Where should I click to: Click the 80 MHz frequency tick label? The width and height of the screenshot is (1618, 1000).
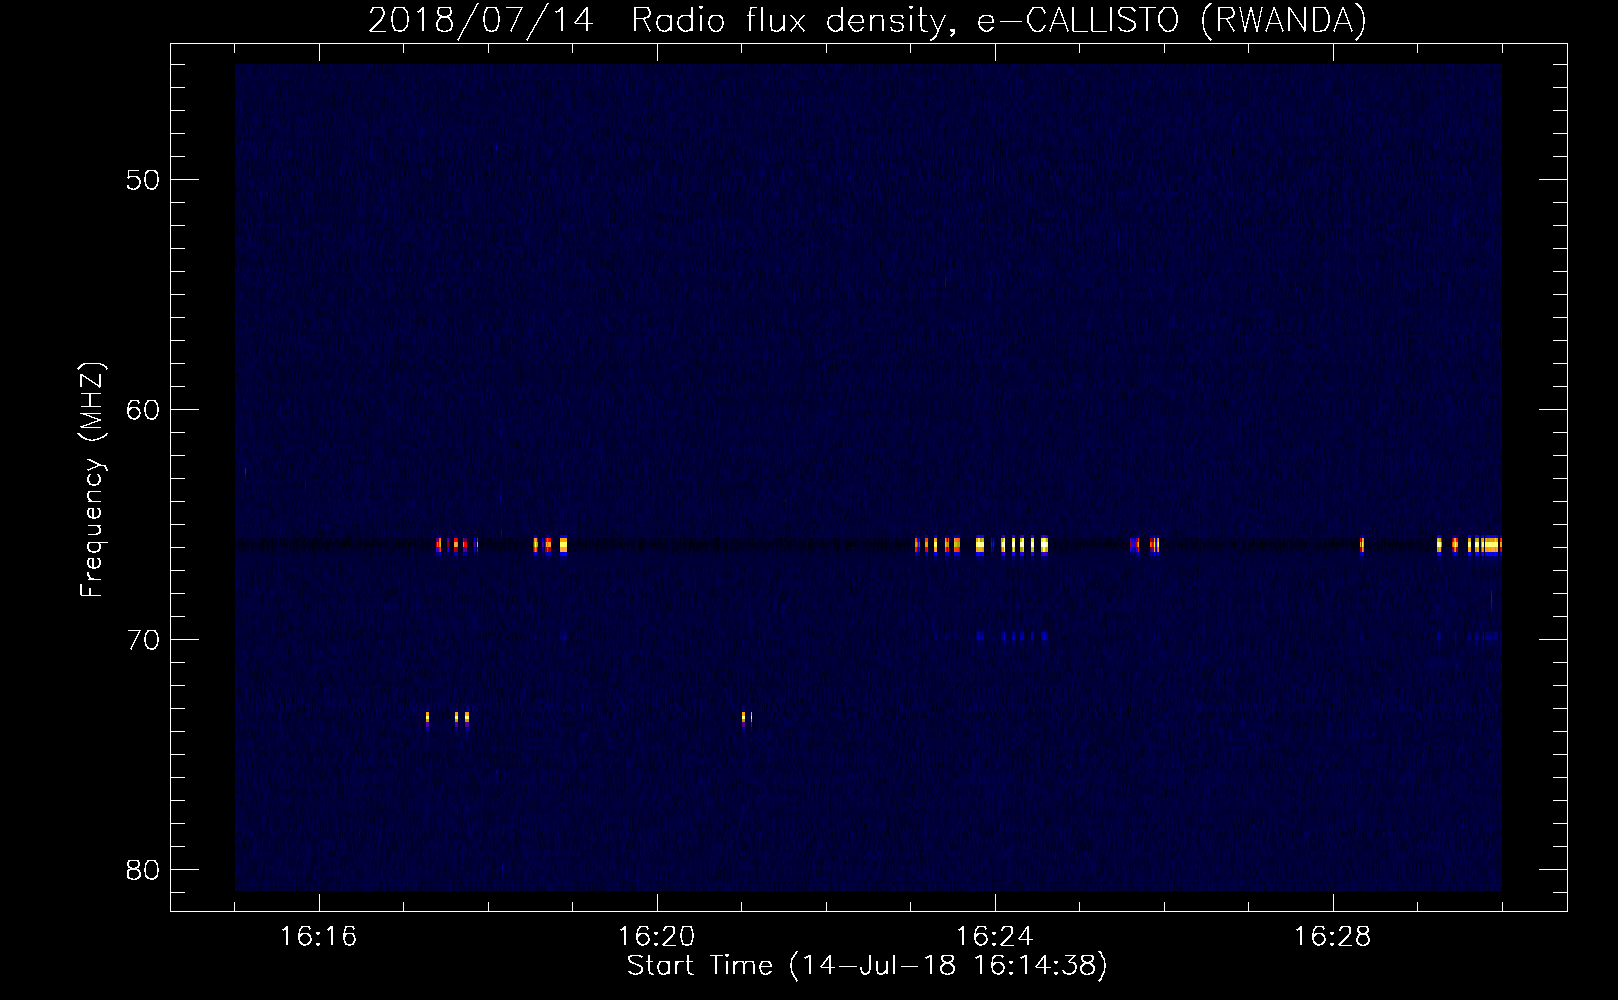point(143,870)
